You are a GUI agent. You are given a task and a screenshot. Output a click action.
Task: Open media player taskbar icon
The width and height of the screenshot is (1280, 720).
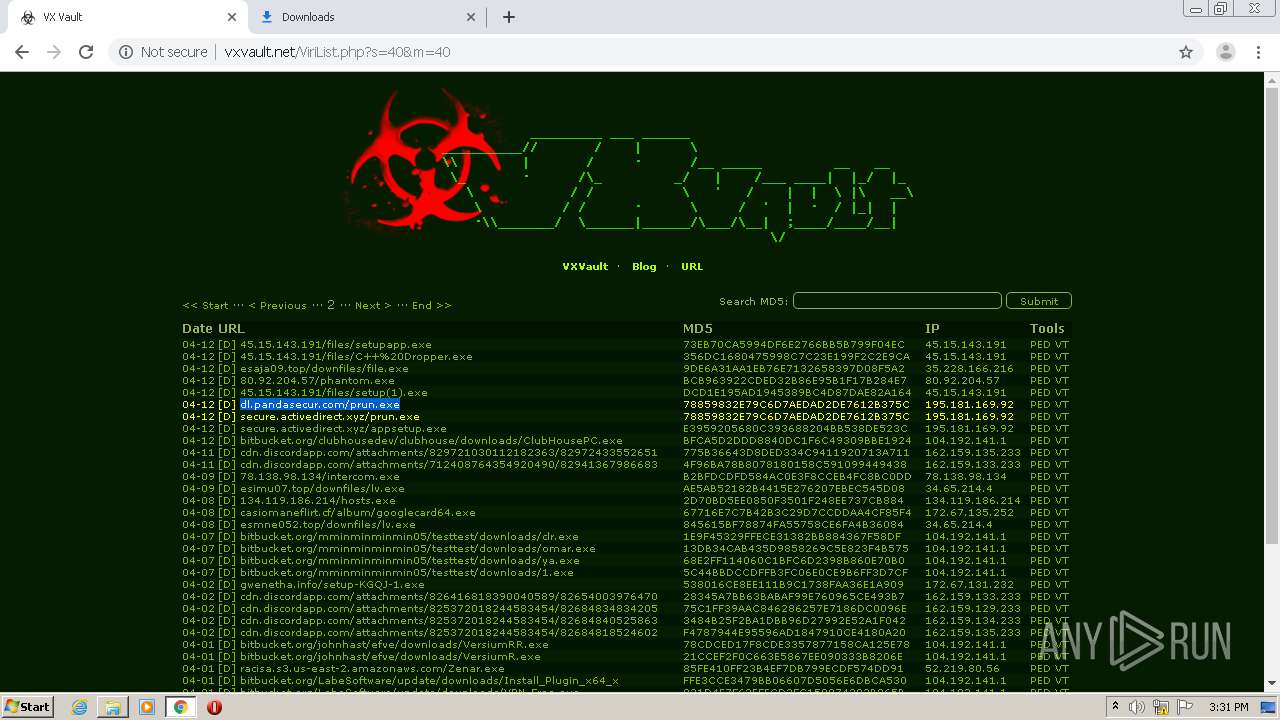coord(147,707)
